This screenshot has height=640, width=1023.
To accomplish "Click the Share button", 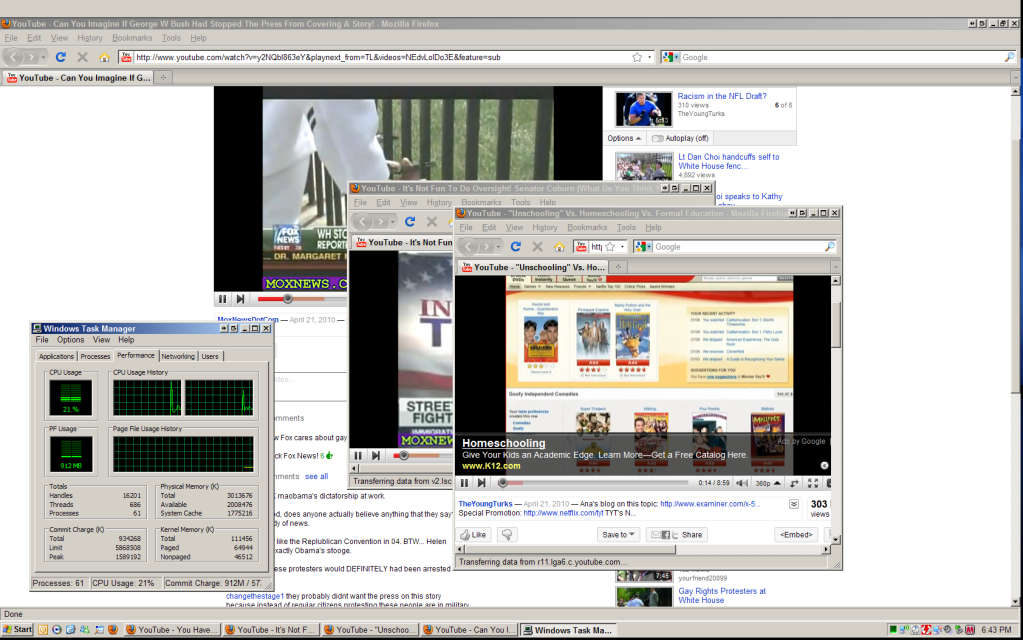I will pos(677,535).
